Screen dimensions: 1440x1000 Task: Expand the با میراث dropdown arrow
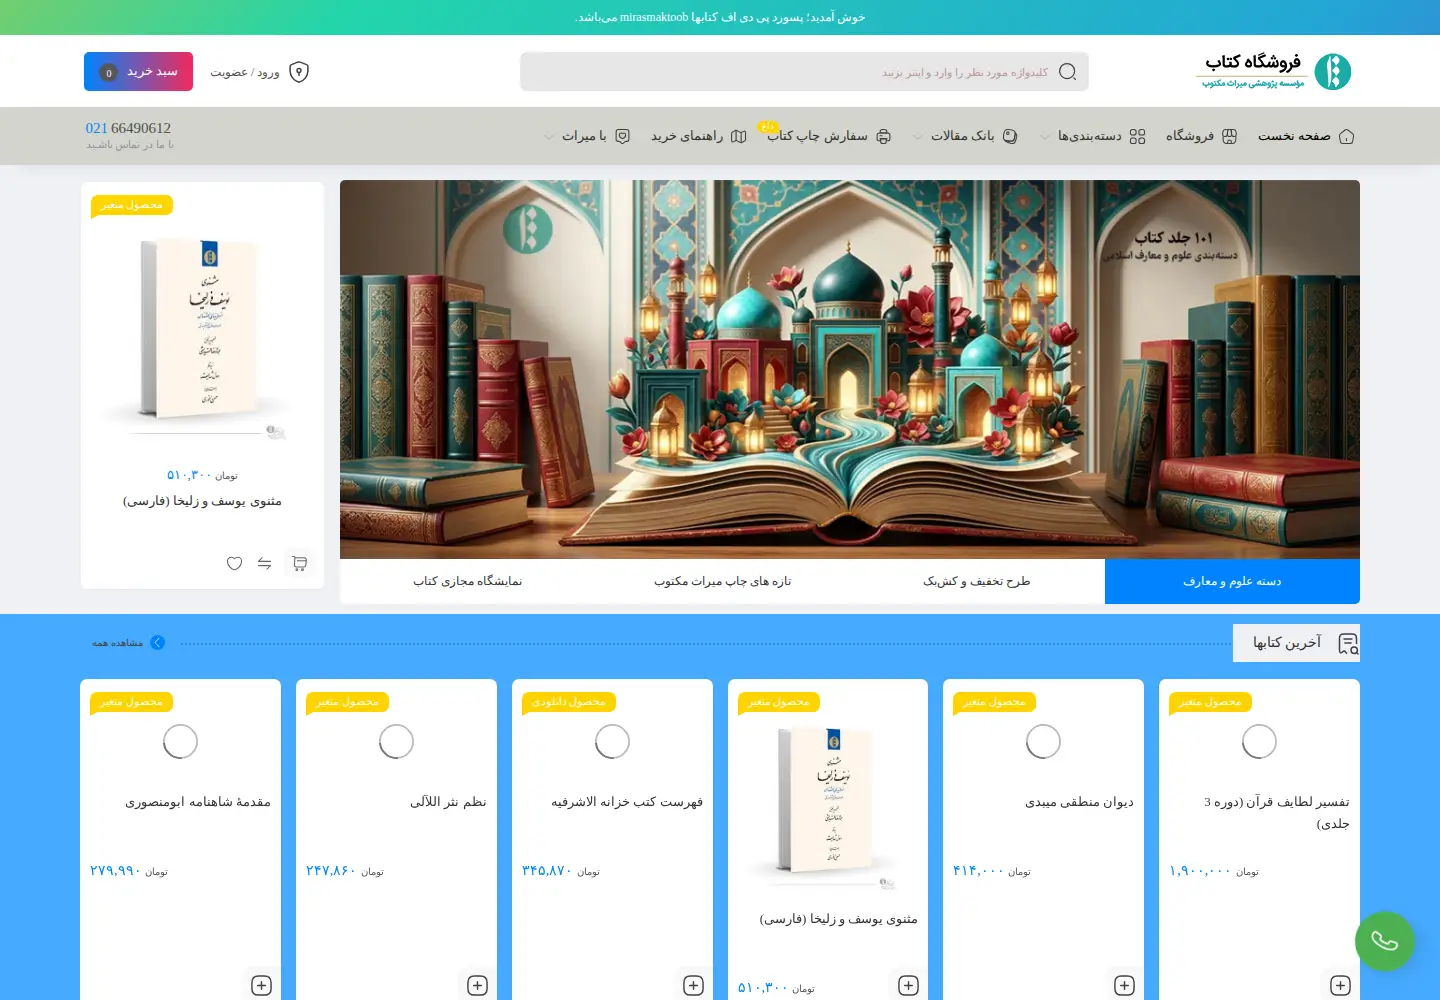pyautogui.click(x=549, y=137)
